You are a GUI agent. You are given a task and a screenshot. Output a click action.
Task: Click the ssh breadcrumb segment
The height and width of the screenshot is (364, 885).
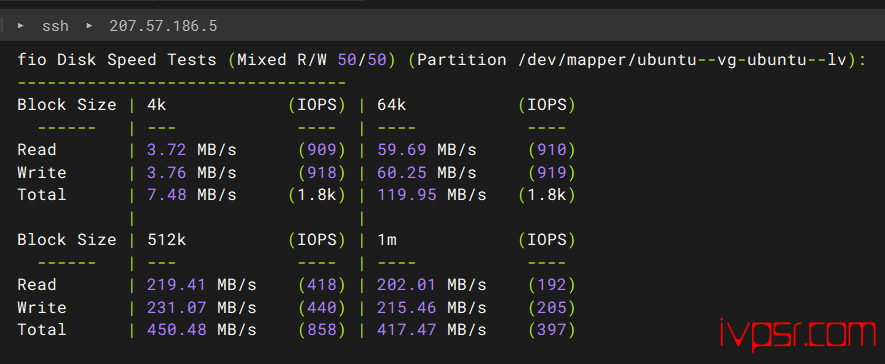tap(55, 26)
